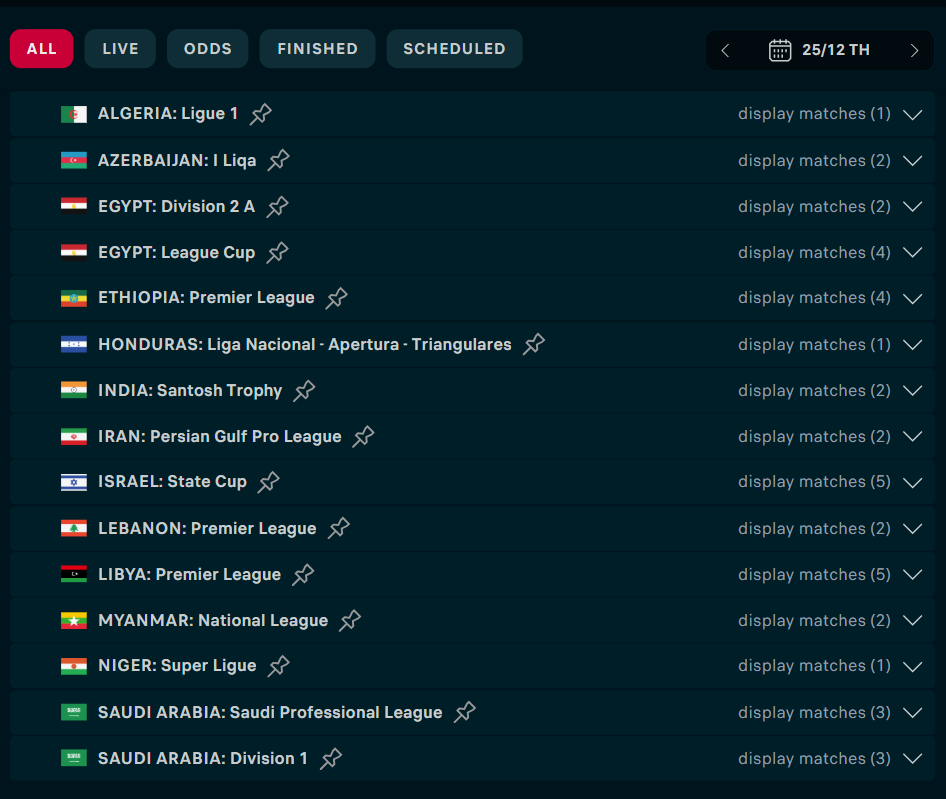The width and height of the screenshot is (946, 799).
Task: Click display matches for Saudi Professional League
Action: [x=814, y=713]
